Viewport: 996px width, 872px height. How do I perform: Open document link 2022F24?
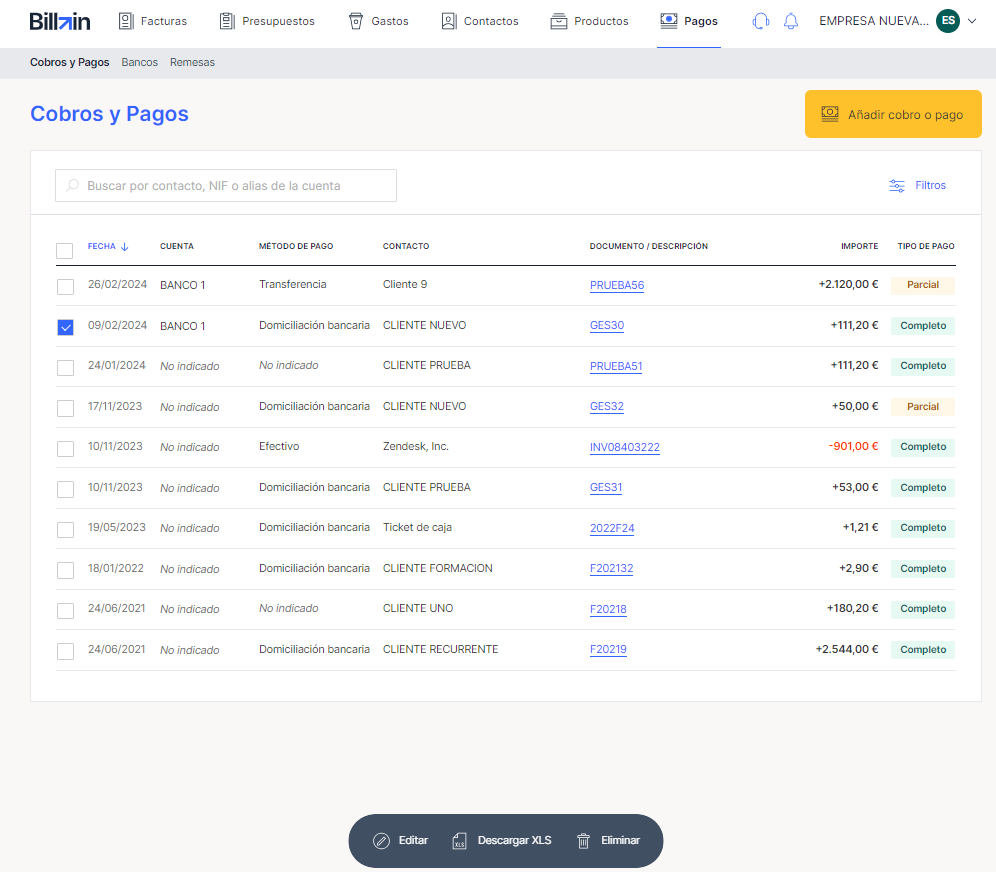(x=612, y=528)
